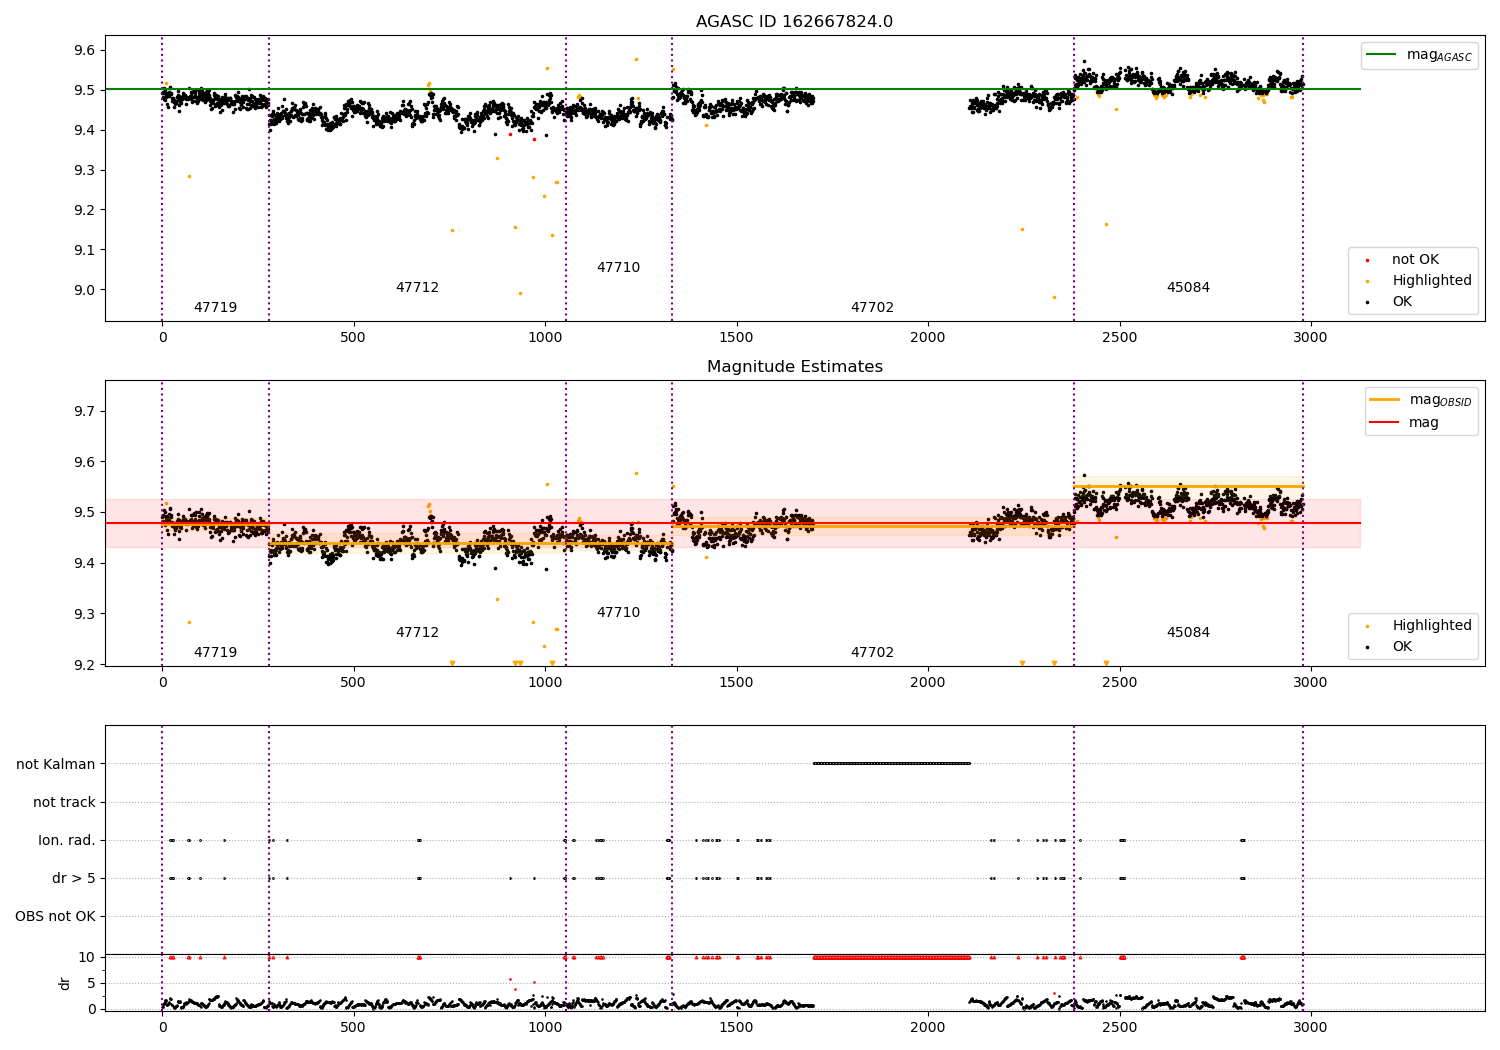
Task: Click the OK legend entry in top plot
Action: 1390,302
